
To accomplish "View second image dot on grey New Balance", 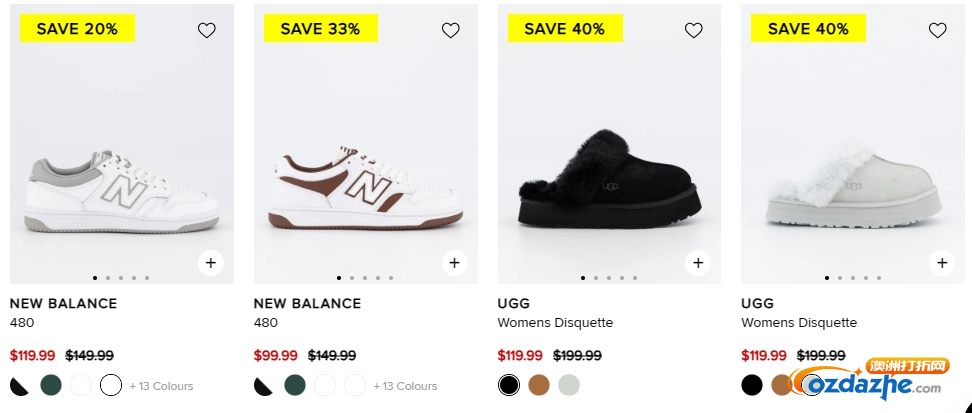I will [x=108, y=278].
